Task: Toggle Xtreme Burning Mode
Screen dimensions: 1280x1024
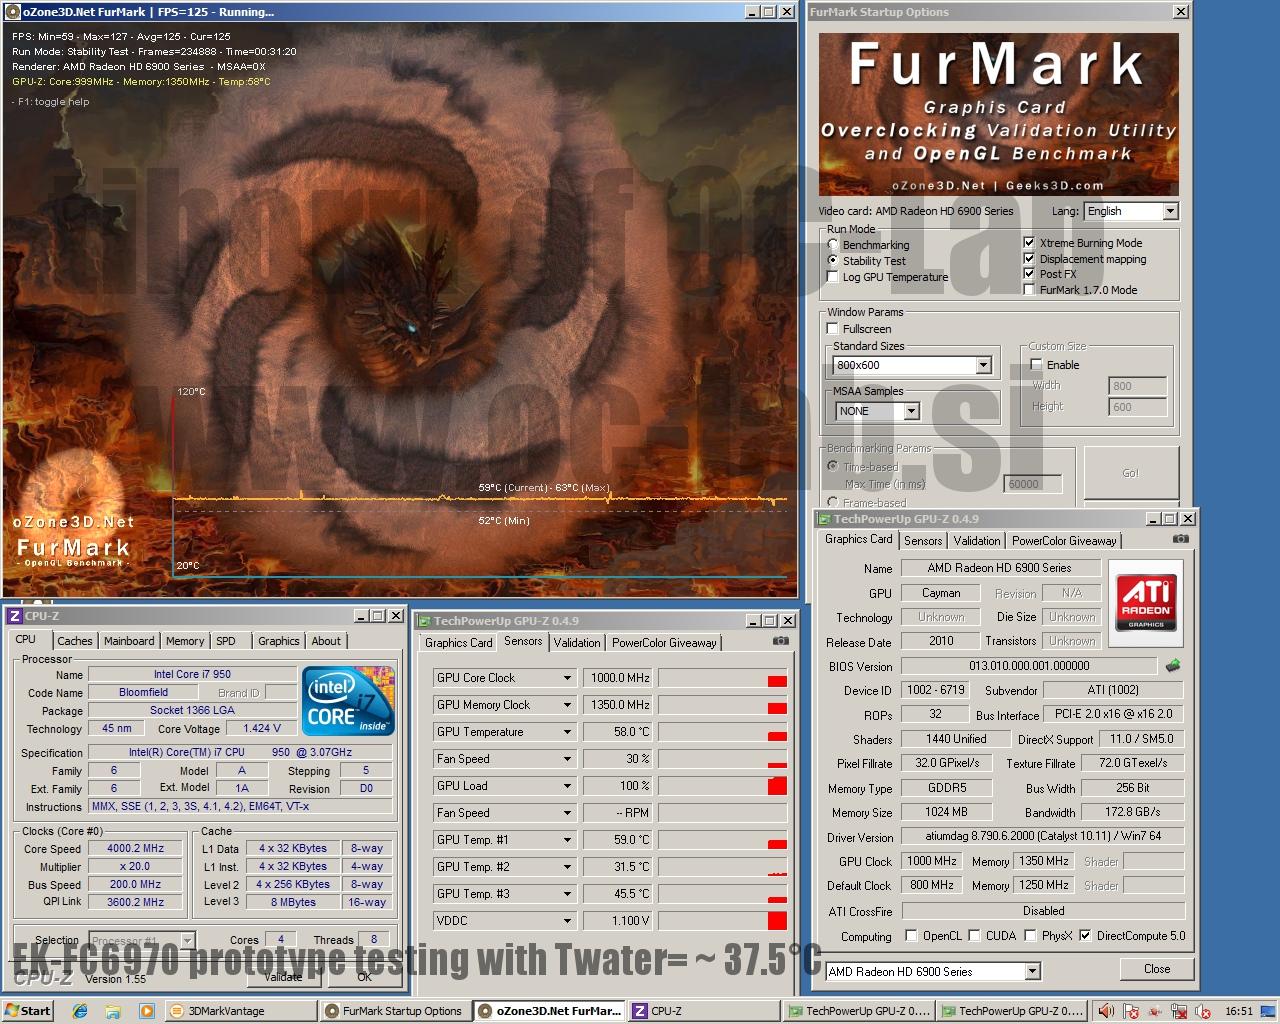Action: tap(1029, 242)
